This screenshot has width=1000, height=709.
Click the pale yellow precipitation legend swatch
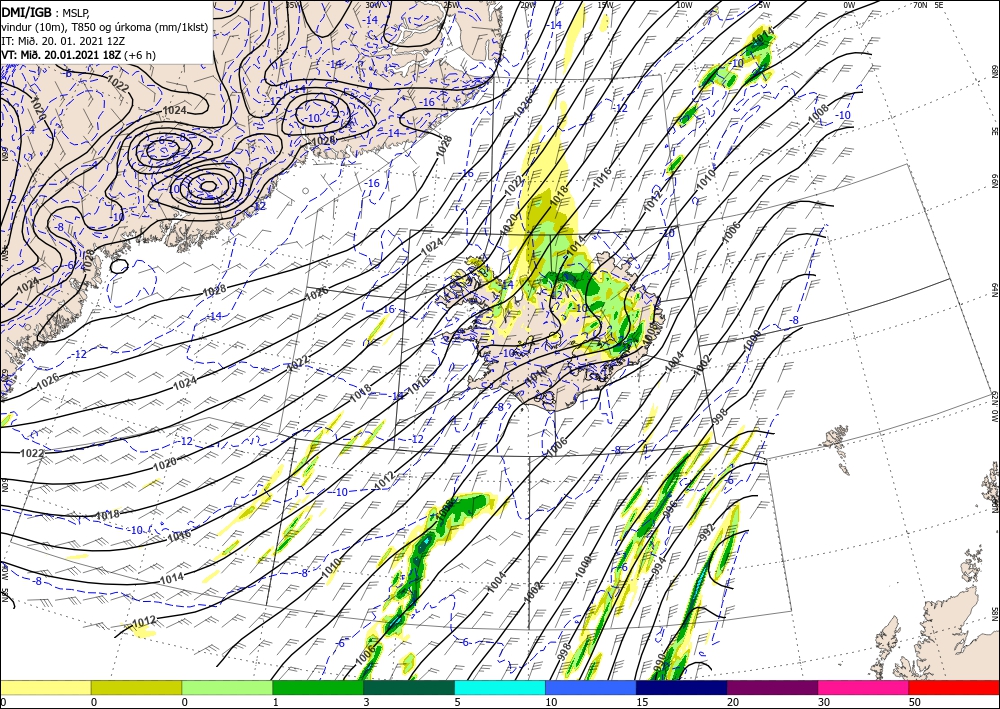(45, 687)
